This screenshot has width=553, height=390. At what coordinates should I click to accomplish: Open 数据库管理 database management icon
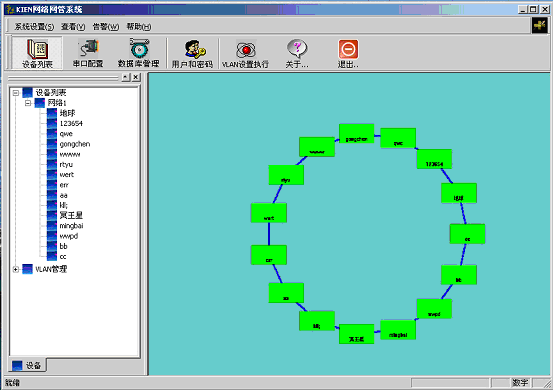pyautogui.click(x=139, y=53)
